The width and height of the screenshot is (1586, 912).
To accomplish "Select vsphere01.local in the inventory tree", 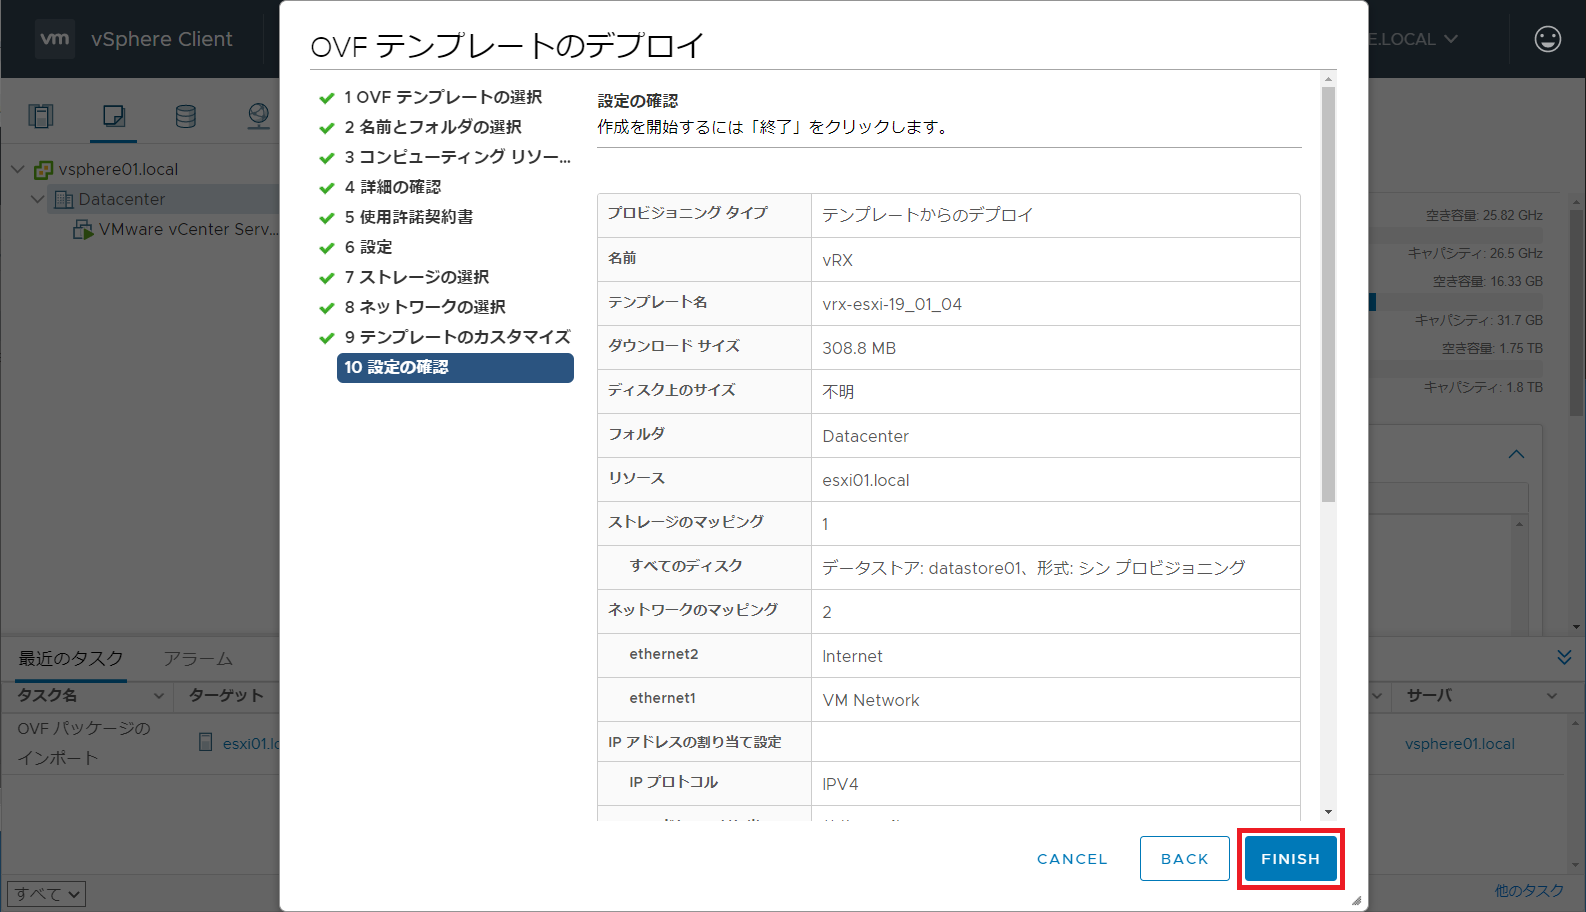I will 118,169.
